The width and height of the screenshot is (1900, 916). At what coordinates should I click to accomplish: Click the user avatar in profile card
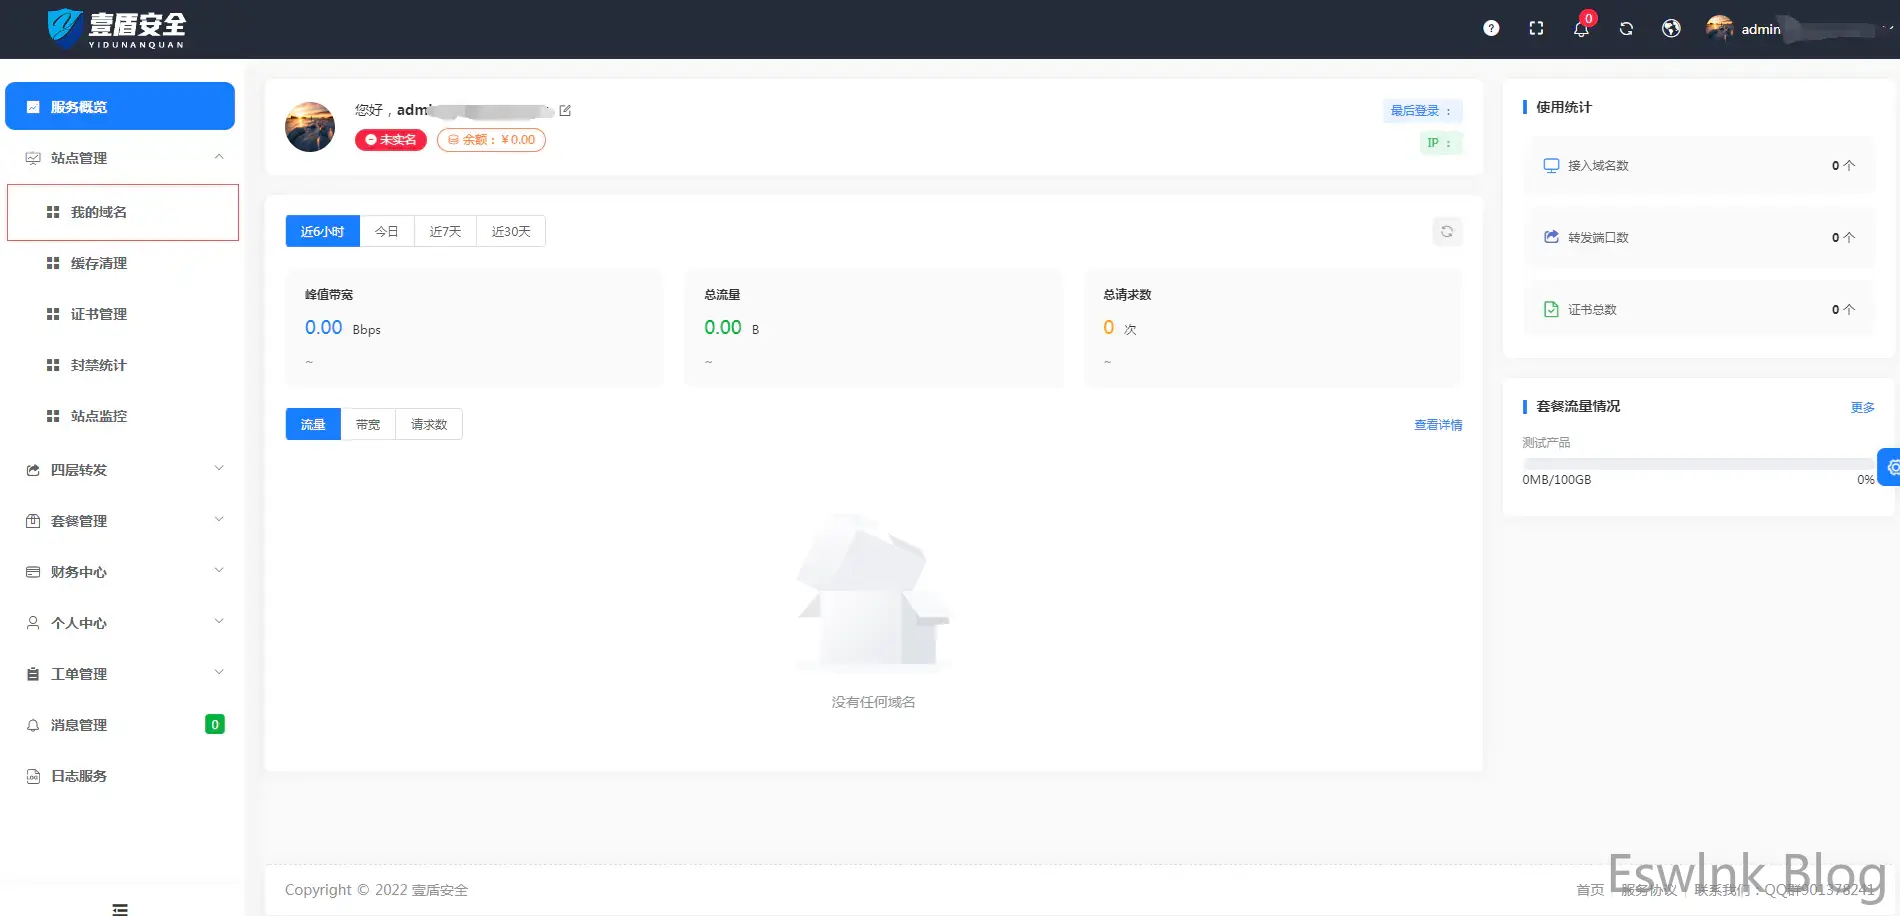(310, 127)
